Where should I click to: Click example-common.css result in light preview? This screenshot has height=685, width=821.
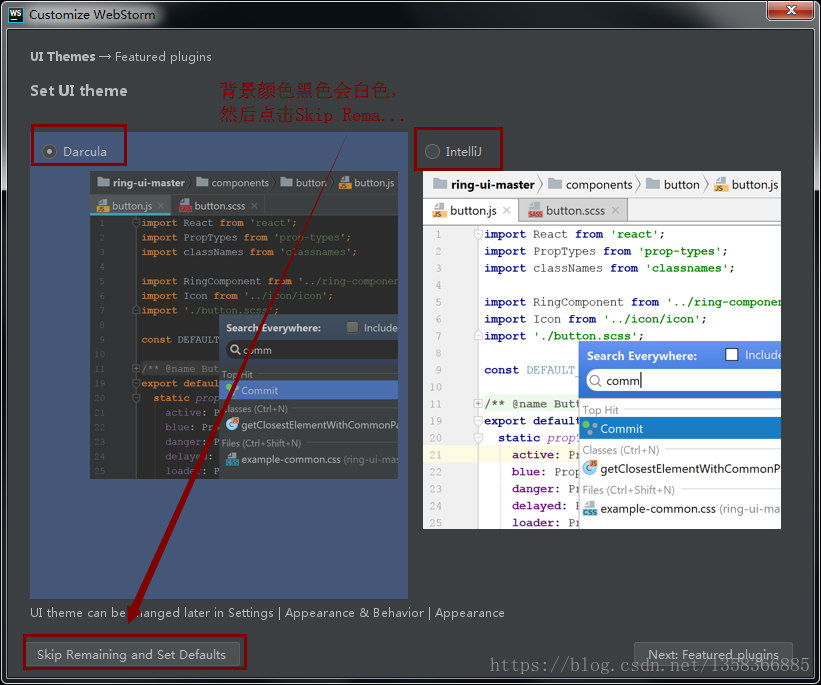tap(680, 509)
